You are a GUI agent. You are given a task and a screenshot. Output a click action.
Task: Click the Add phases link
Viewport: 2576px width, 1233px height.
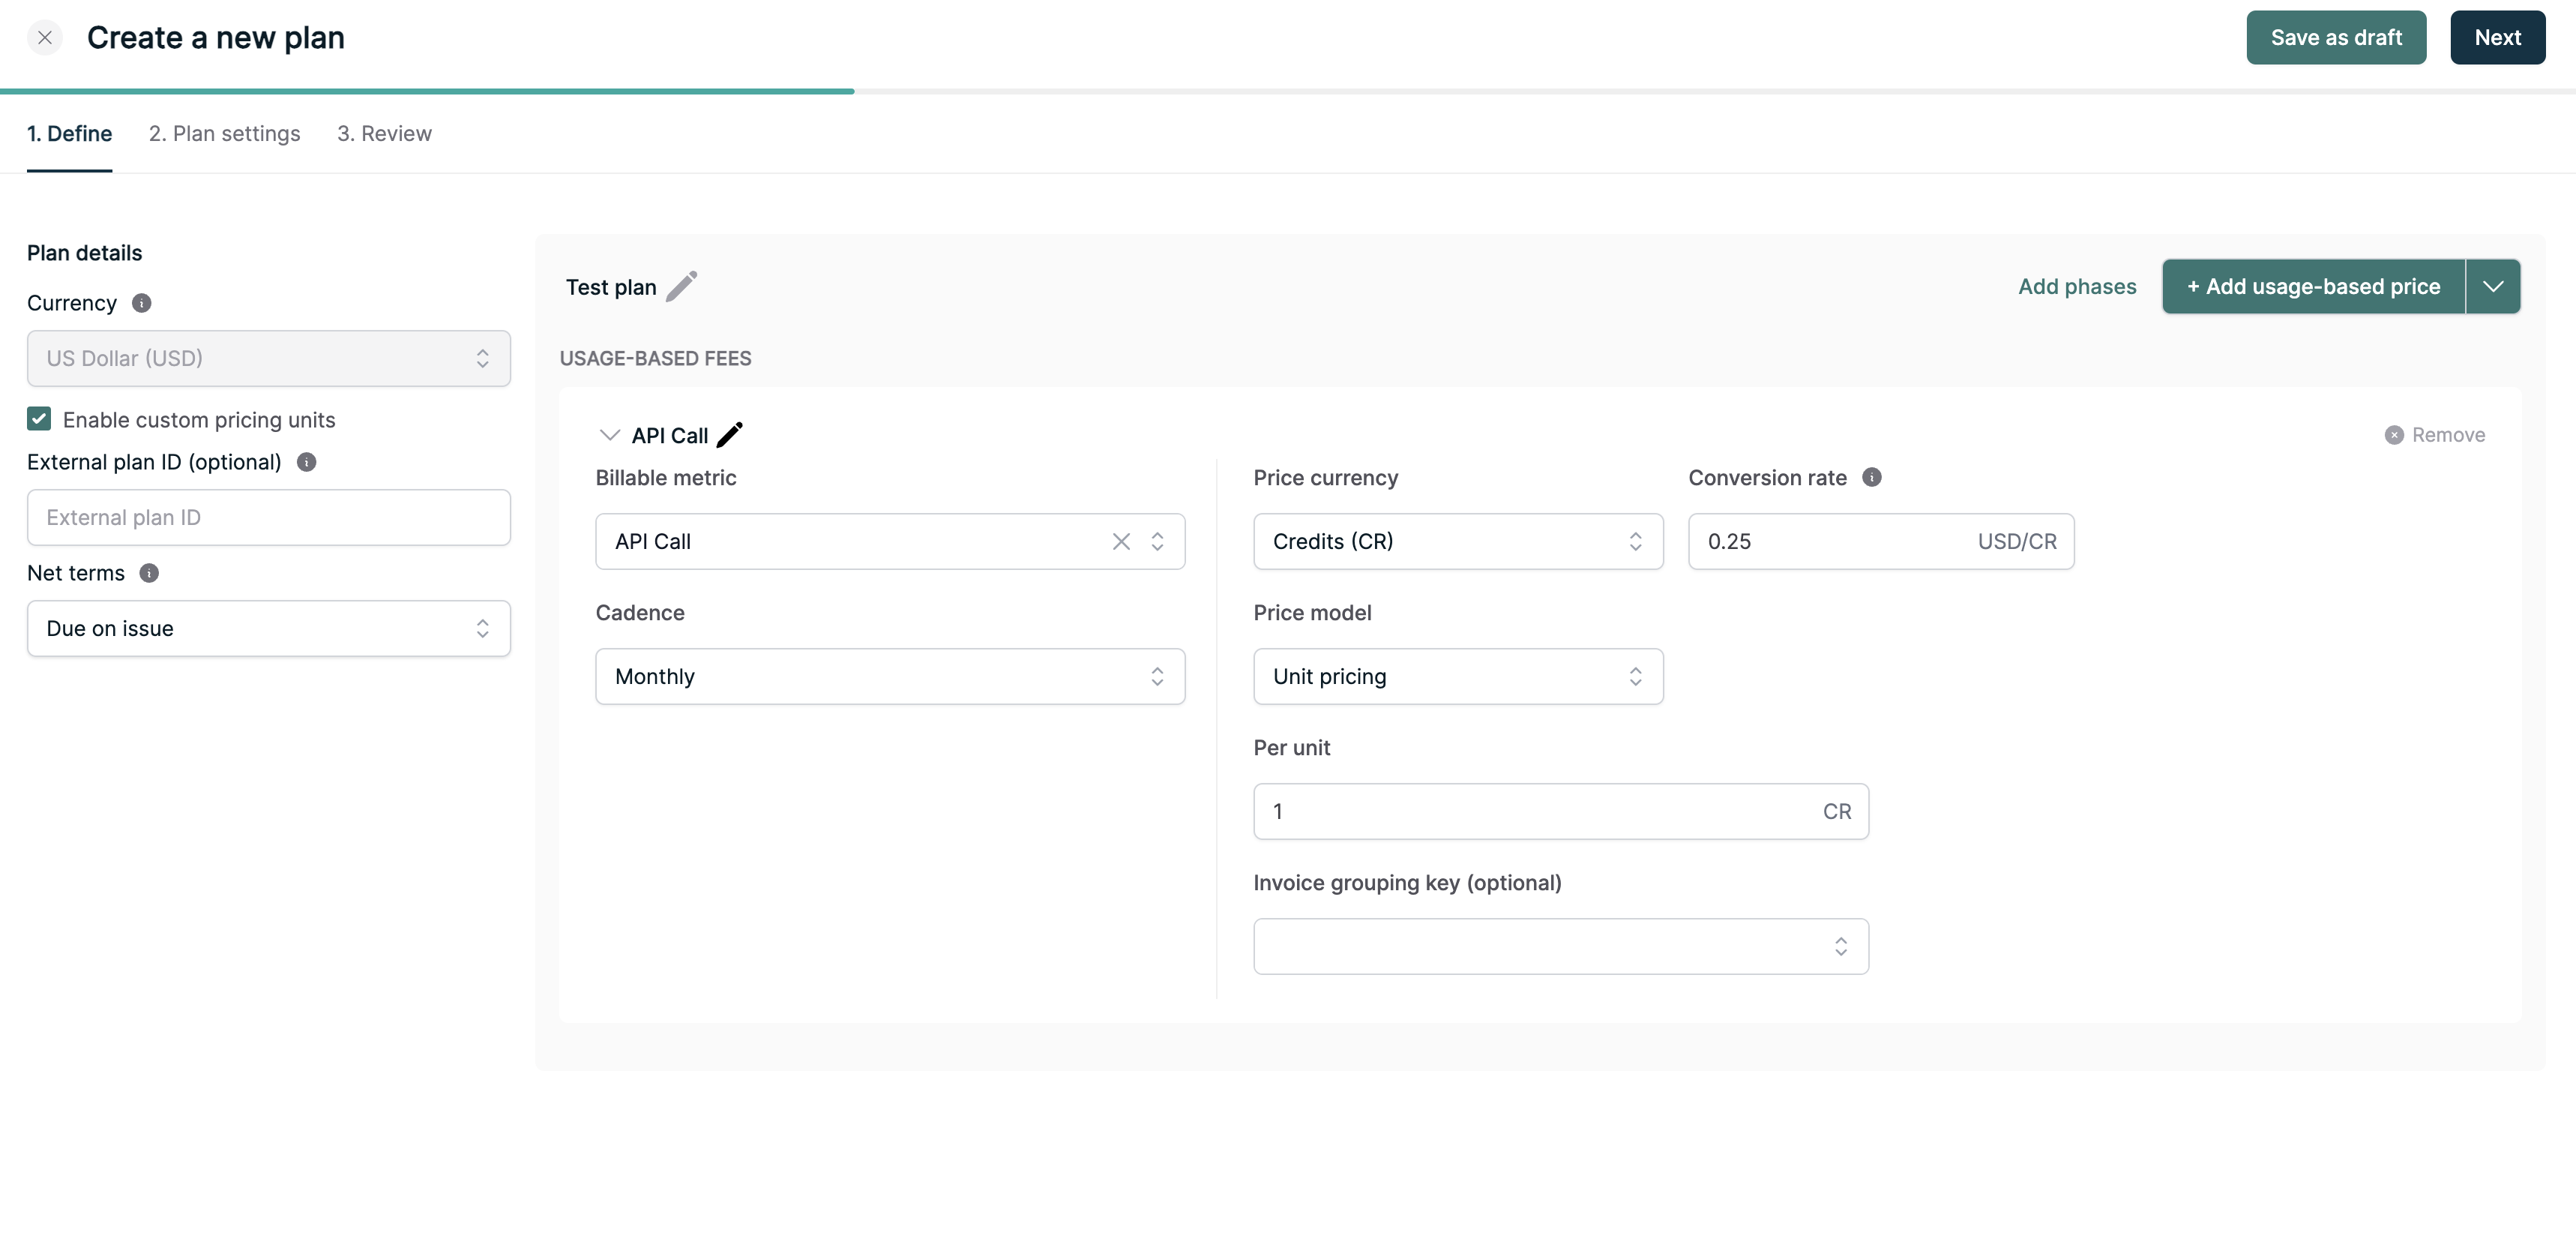pos(2077,286)
